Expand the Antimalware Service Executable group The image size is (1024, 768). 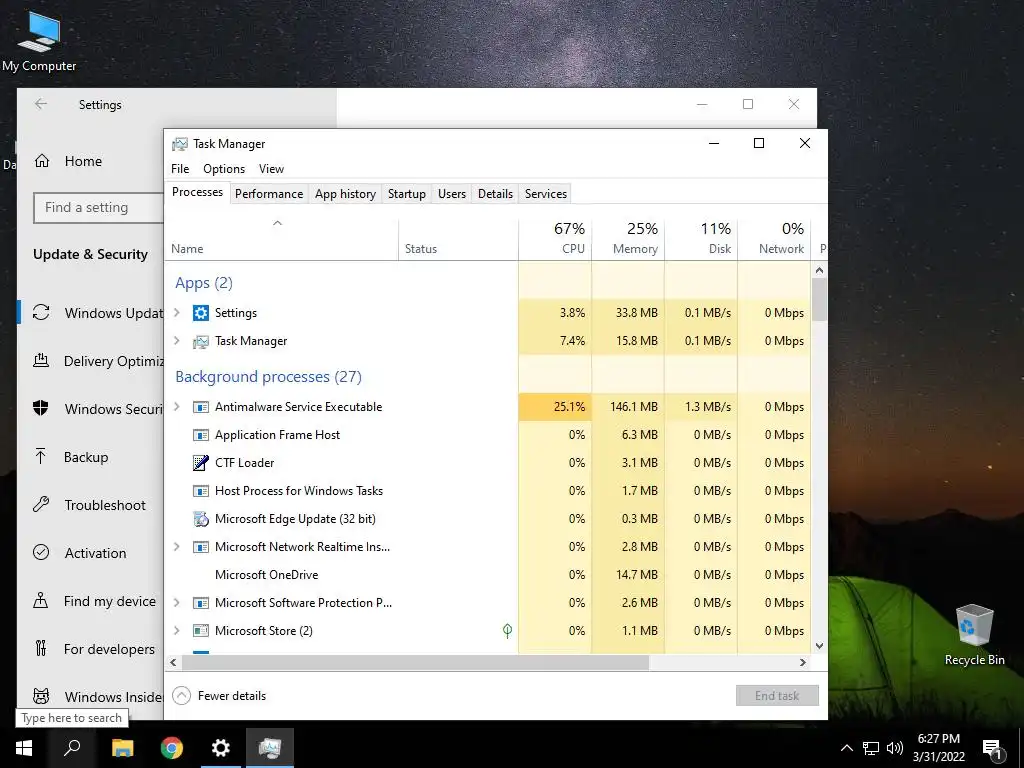point(176,407)
